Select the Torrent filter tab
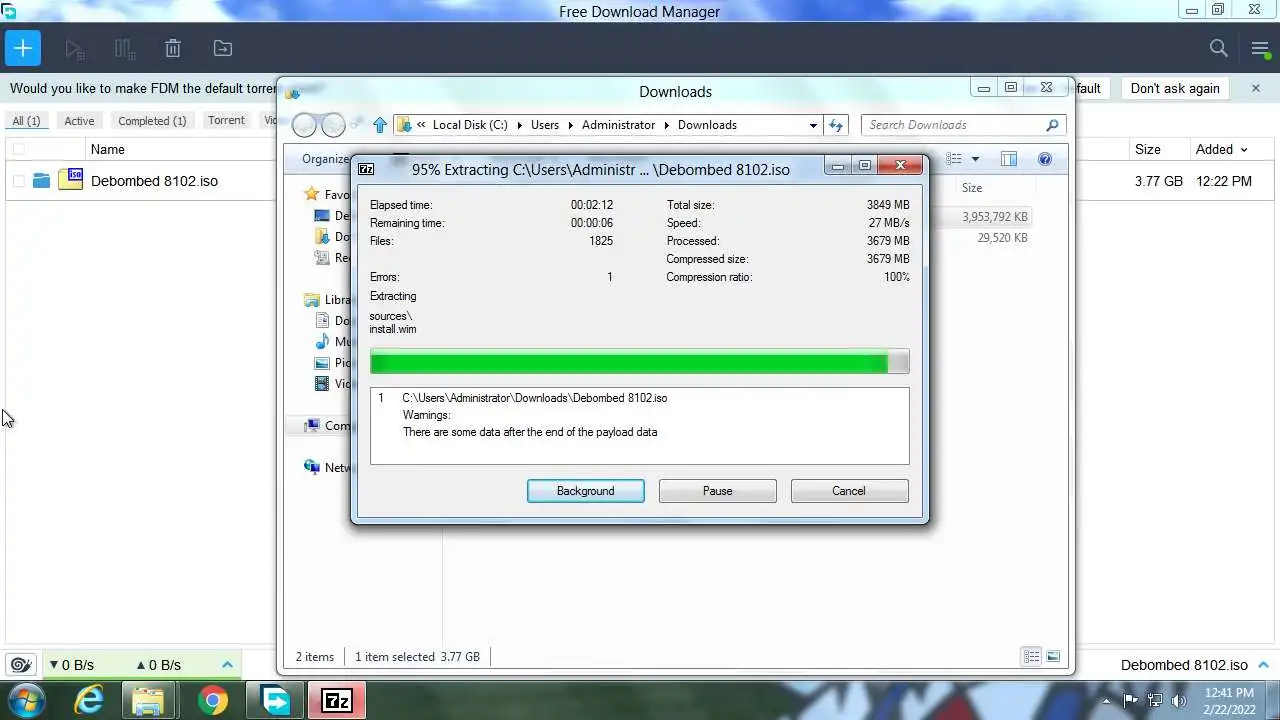1280x720 pixels. (x=226, y=120)
